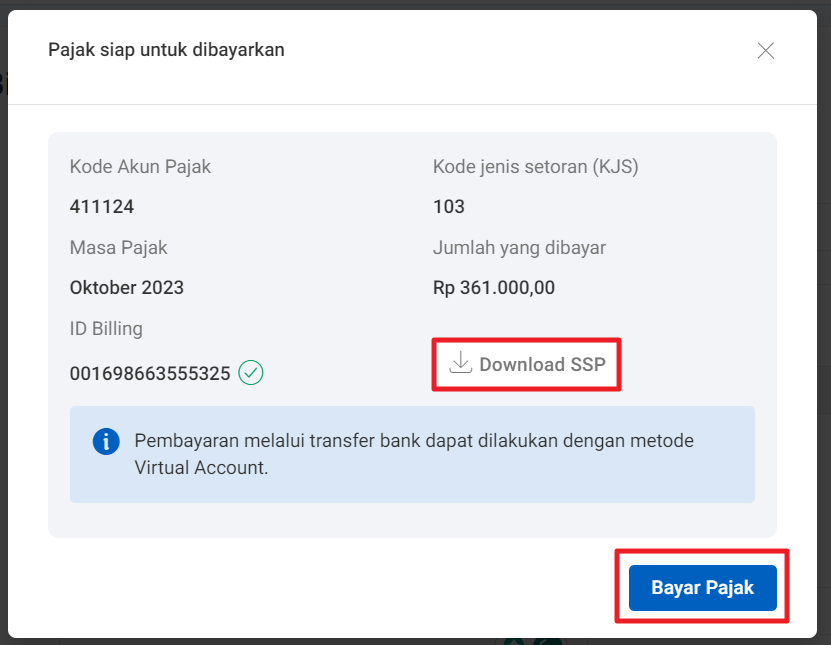Click the ID Billing label
The width and height of the screenshot is (831, 645).
(x=106, y=329)
